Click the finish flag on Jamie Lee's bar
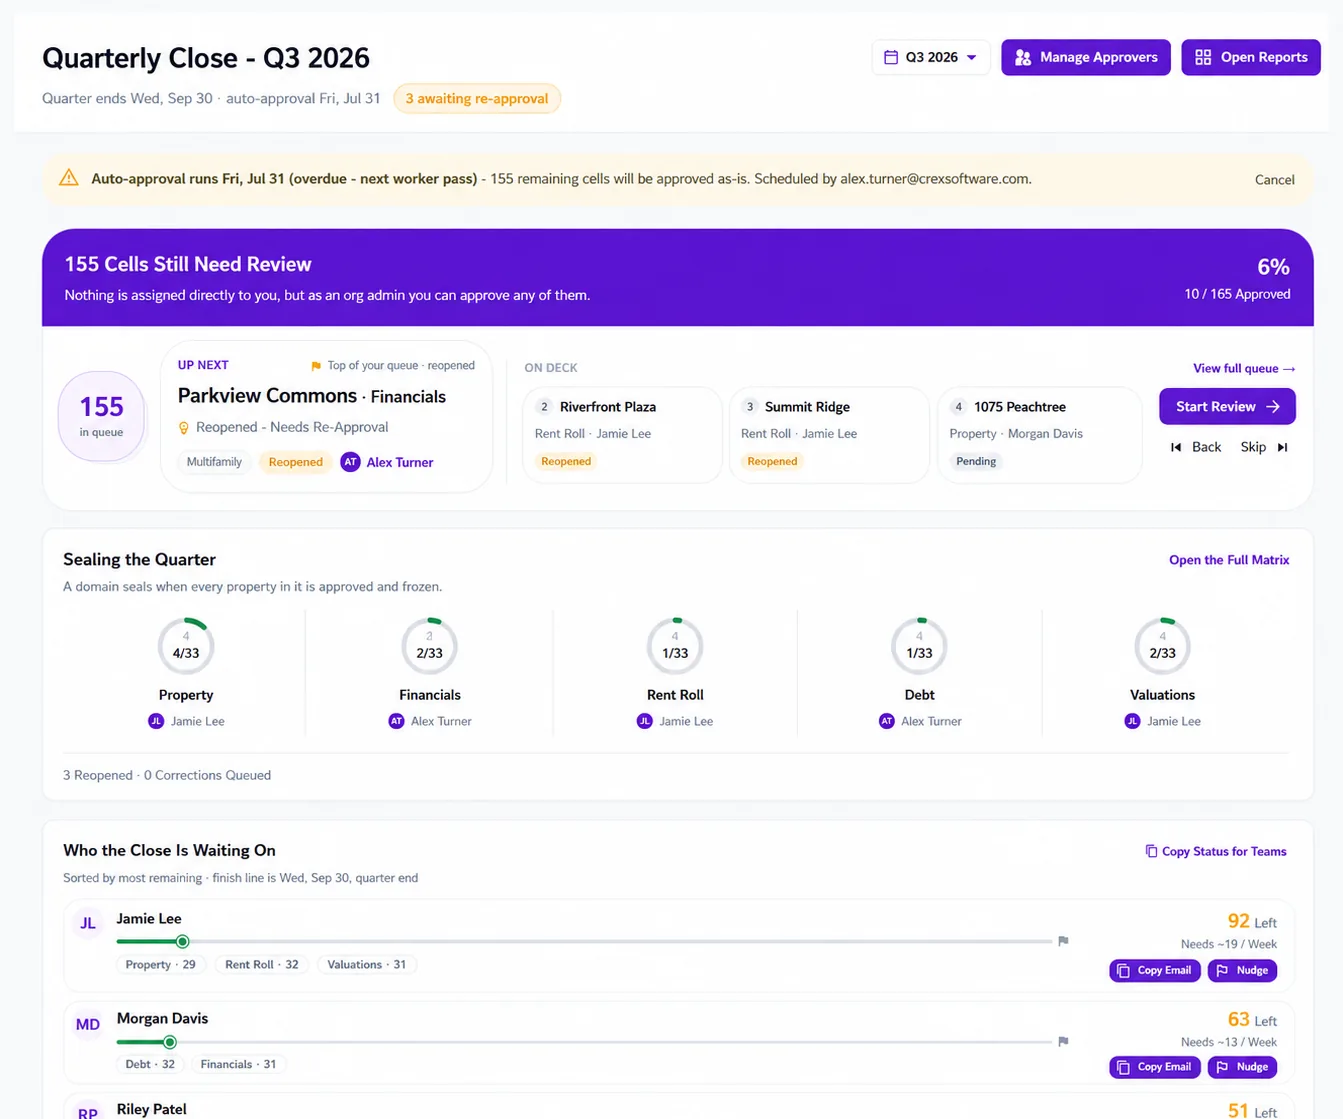This screenshot has height=1119, width=1343. point(1063,941)
